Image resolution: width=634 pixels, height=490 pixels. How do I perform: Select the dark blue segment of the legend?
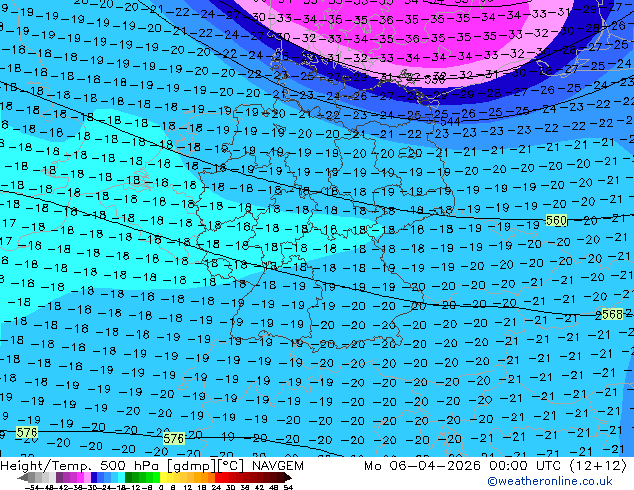(x=94, y=477)
